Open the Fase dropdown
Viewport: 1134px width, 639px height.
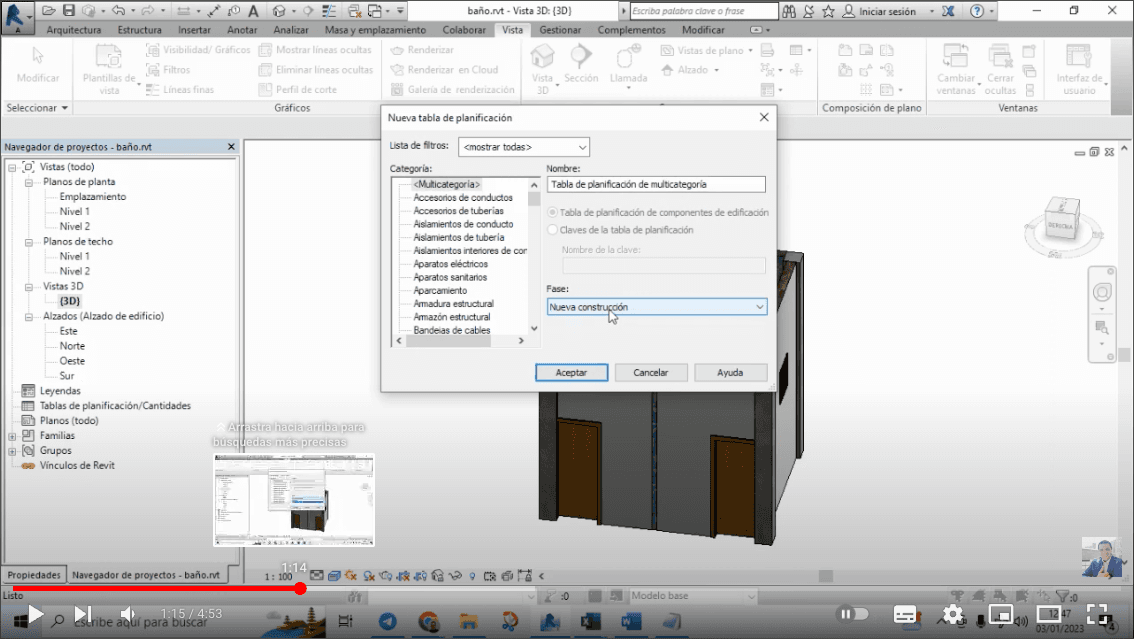pyautogui.click(x=657, y=307)
